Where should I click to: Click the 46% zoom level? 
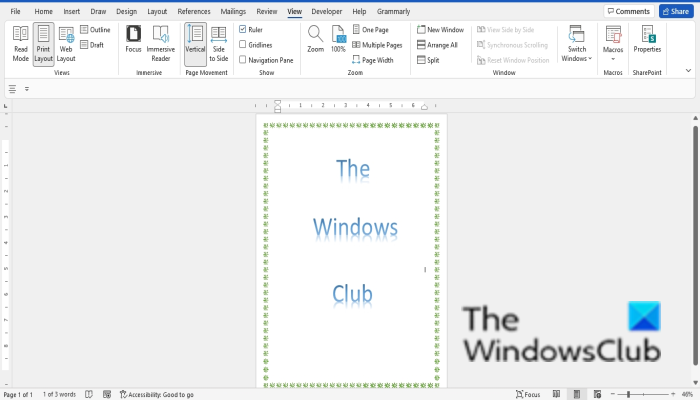tap(687, 394)
